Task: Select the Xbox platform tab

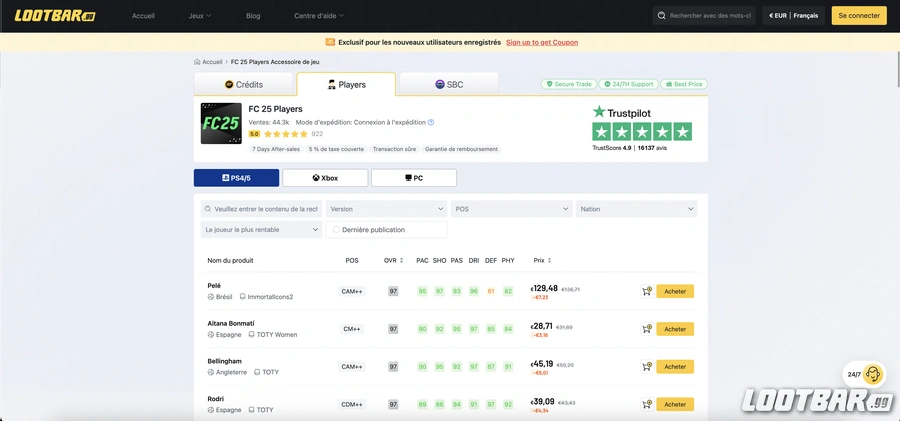Action: pyautogui.click(x=325, y=178)
